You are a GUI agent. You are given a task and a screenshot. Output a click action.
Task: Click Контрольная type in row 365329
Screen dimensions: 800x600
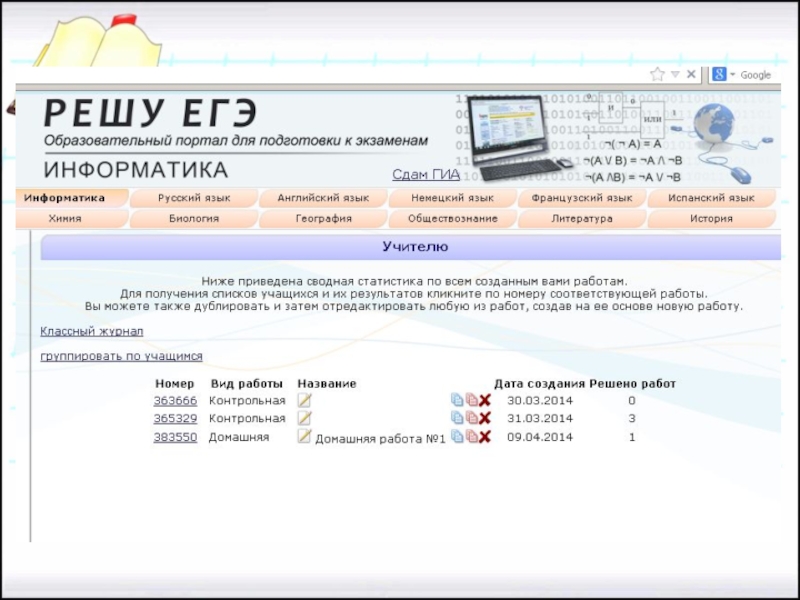click(x=247, y=418)
